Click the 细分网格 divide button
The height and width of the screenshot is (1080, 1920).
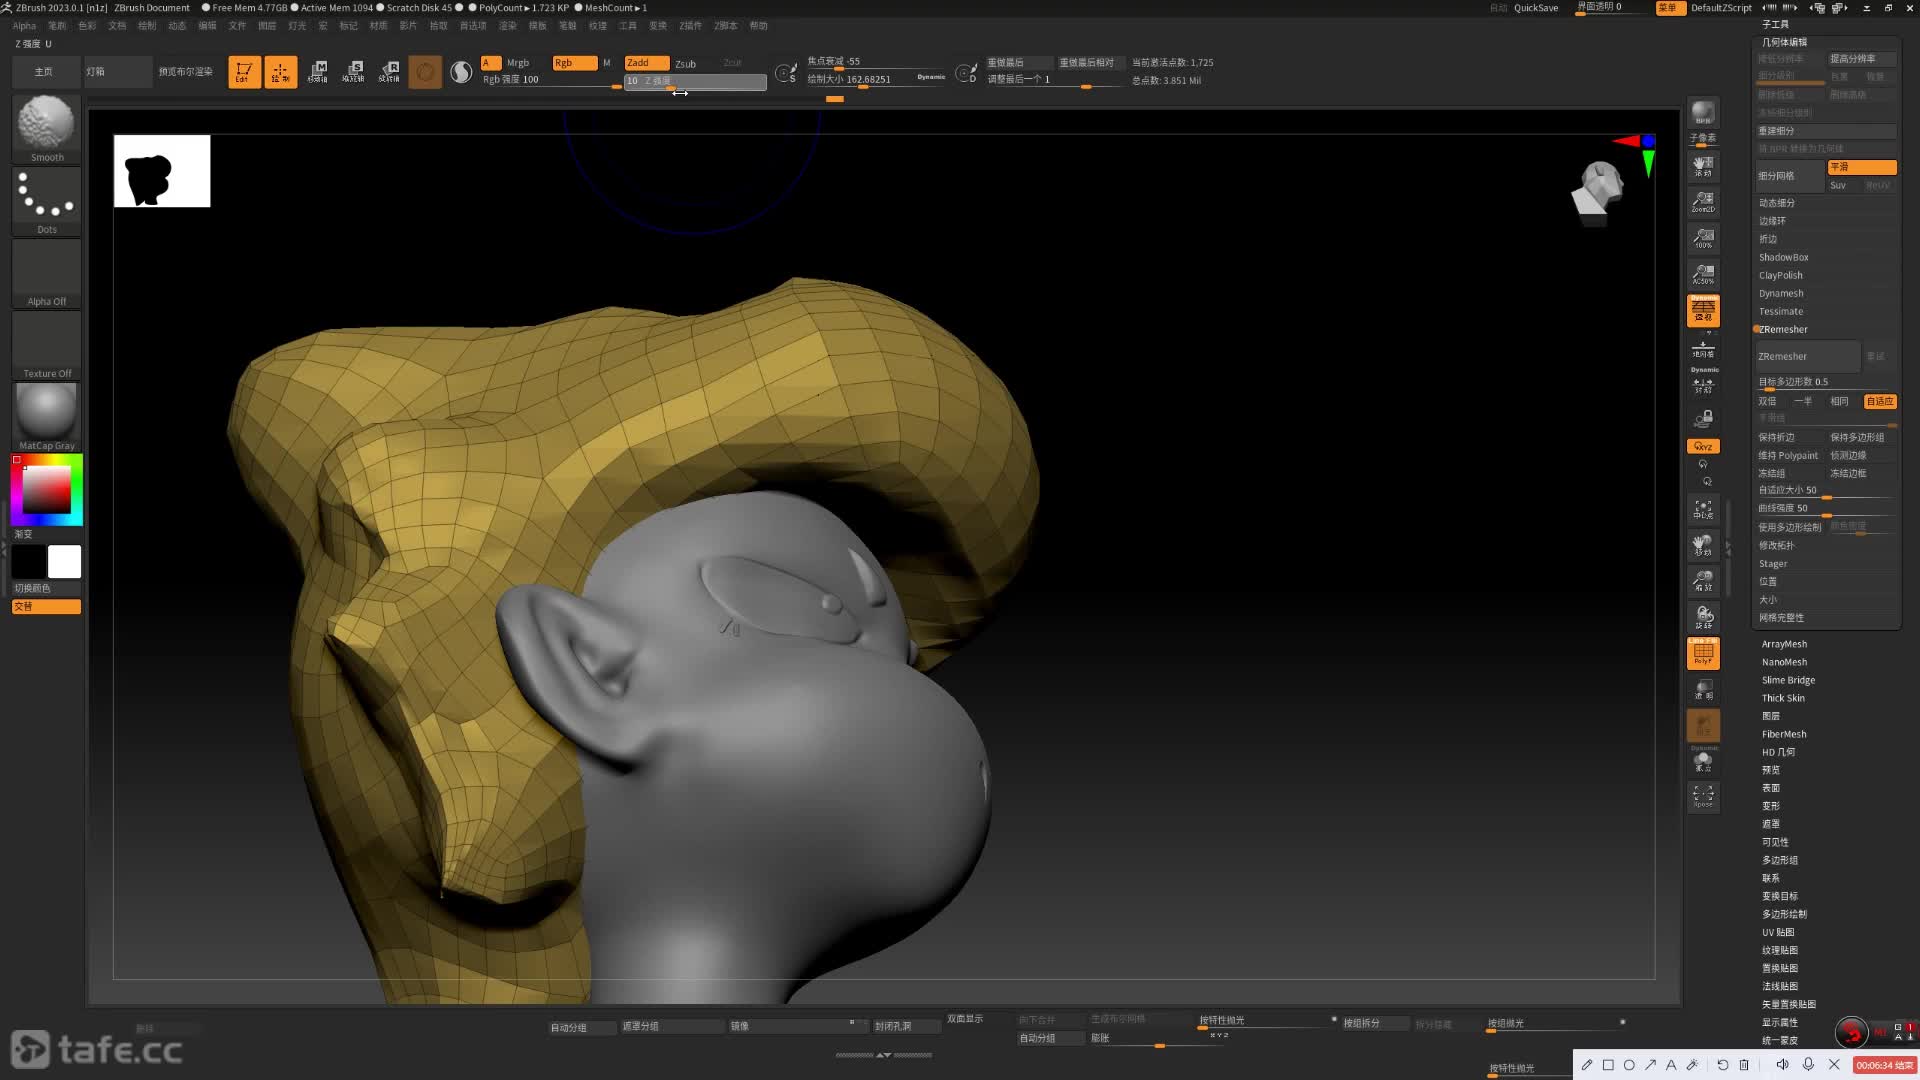pos(1790,176)
